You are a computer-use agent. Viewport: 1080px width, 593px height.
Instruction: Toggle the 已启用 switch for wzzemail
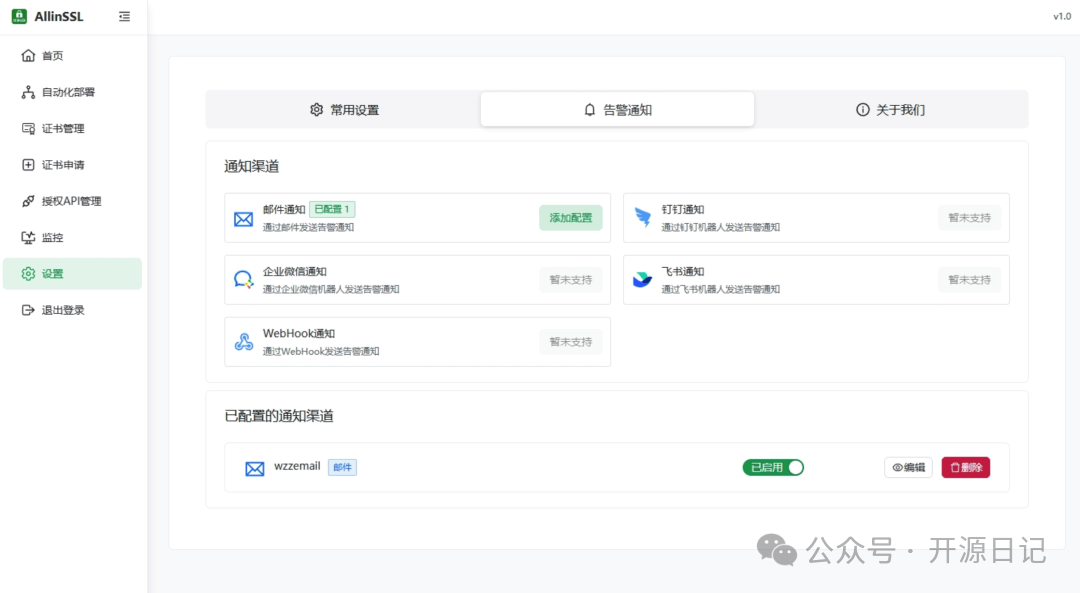773,468
